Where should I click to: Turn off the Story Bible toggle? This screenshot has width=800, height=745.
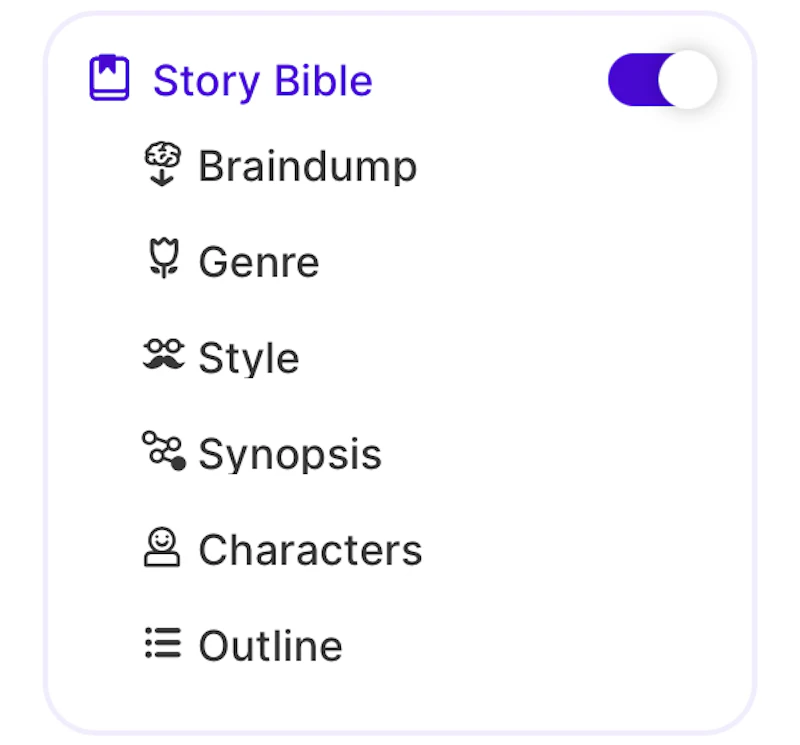coord(662,79)
